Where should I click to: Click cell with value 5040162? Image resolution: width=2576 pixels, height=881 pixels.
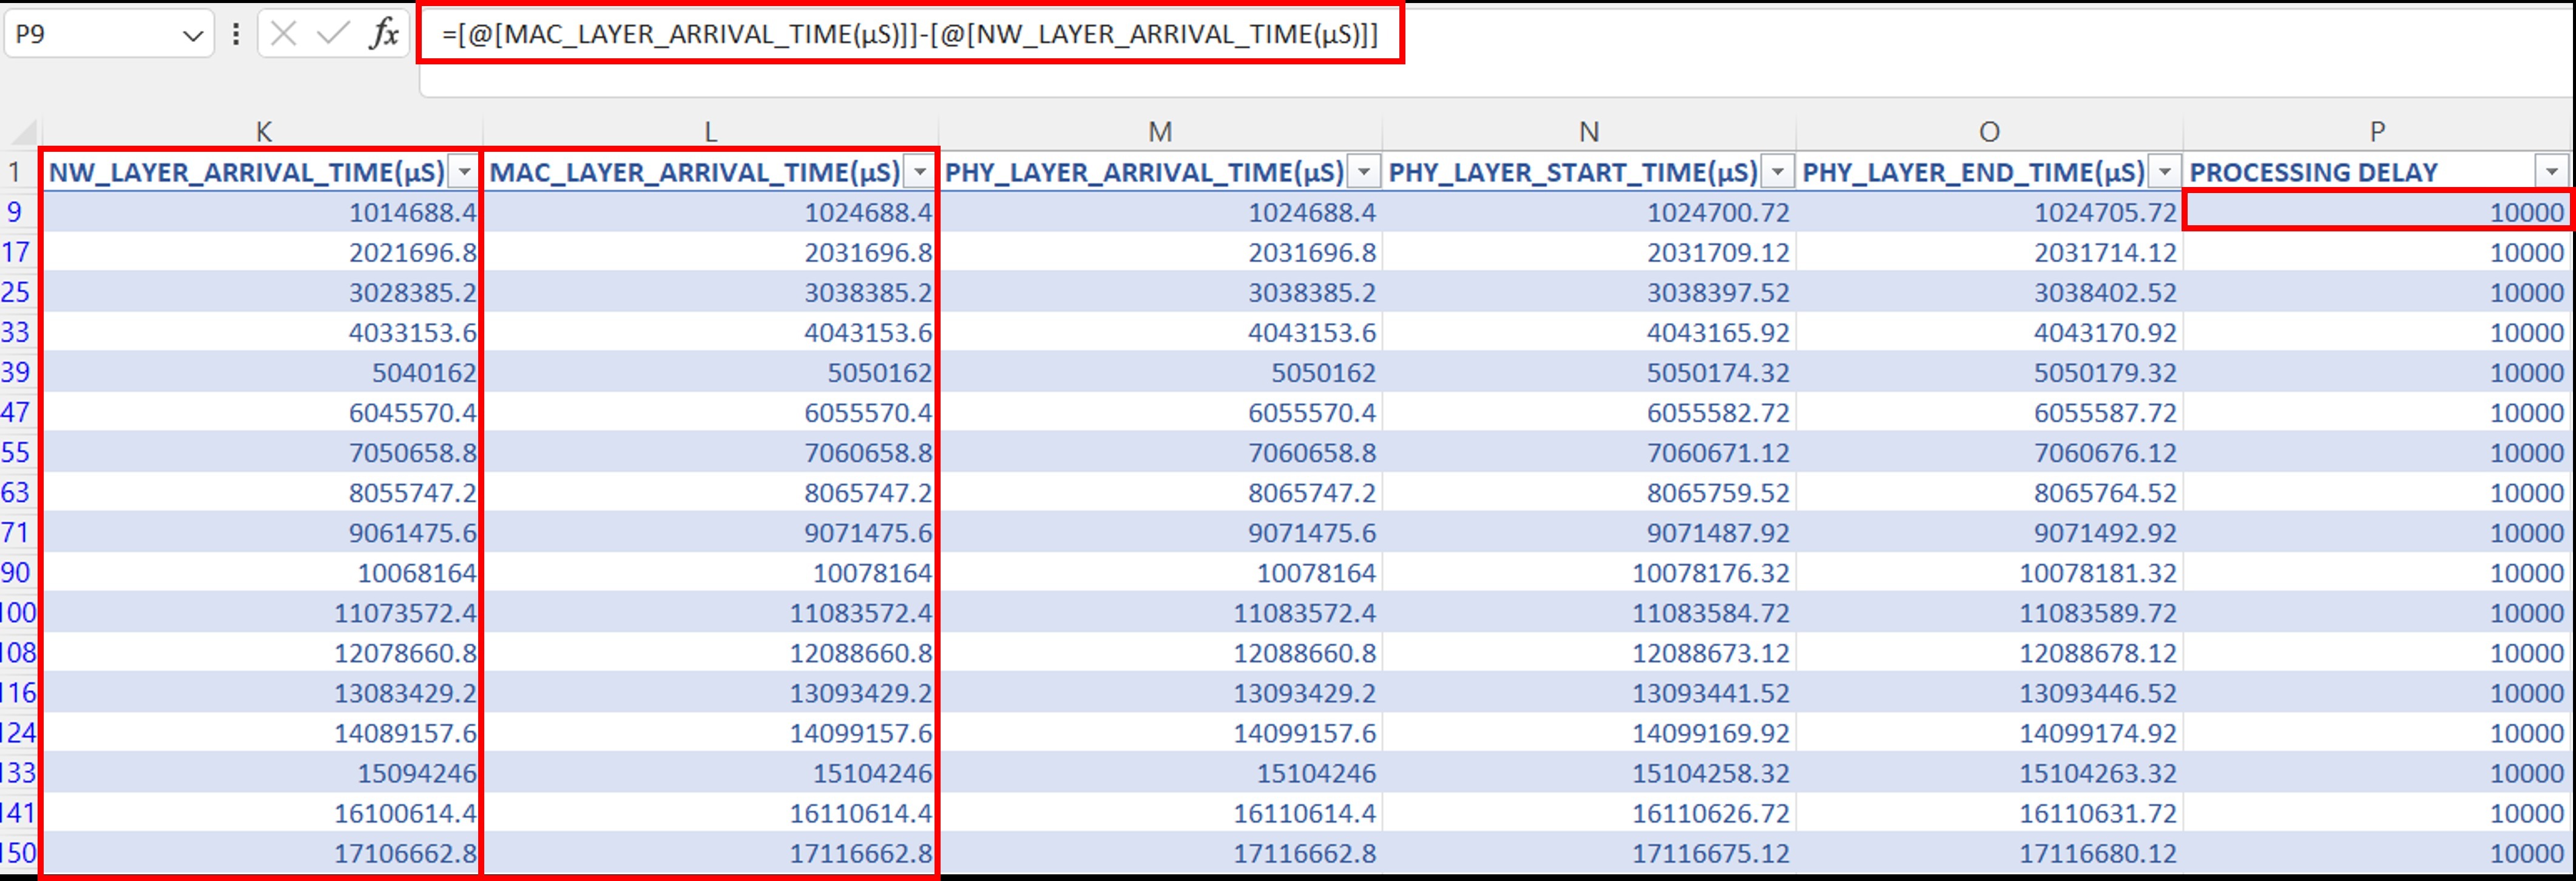pyautogui.click(x=262, y=372)
